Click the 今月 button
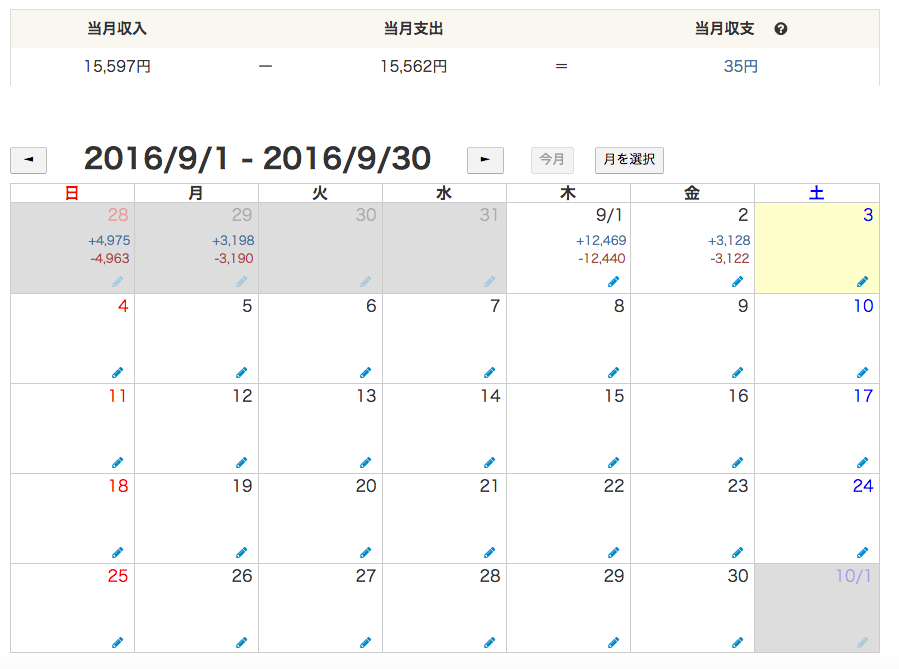The height and width of the screenshot is (669, 899). (552, 159)
